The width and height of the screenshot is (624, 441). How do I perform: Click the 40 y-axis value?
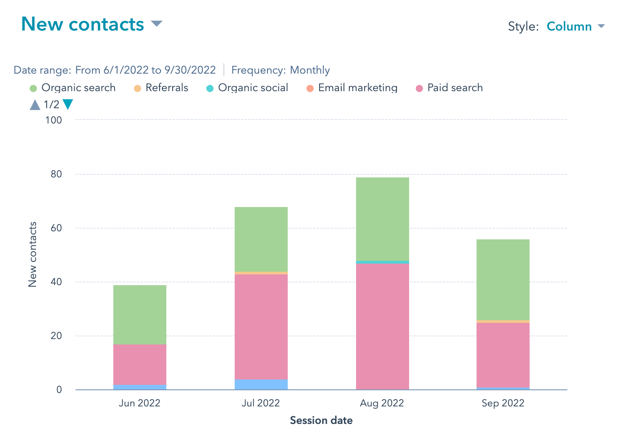(x=56, y=282)
